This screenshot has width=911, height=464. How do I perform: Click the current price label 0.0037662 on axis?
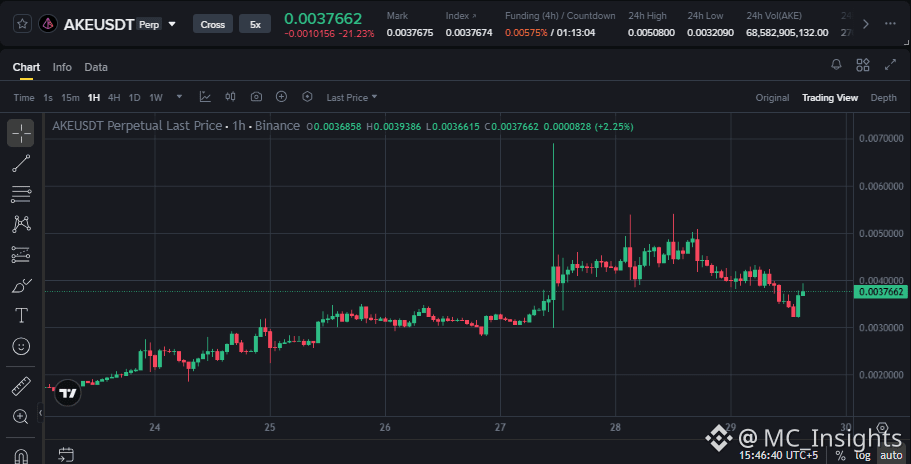coord(881,292)
